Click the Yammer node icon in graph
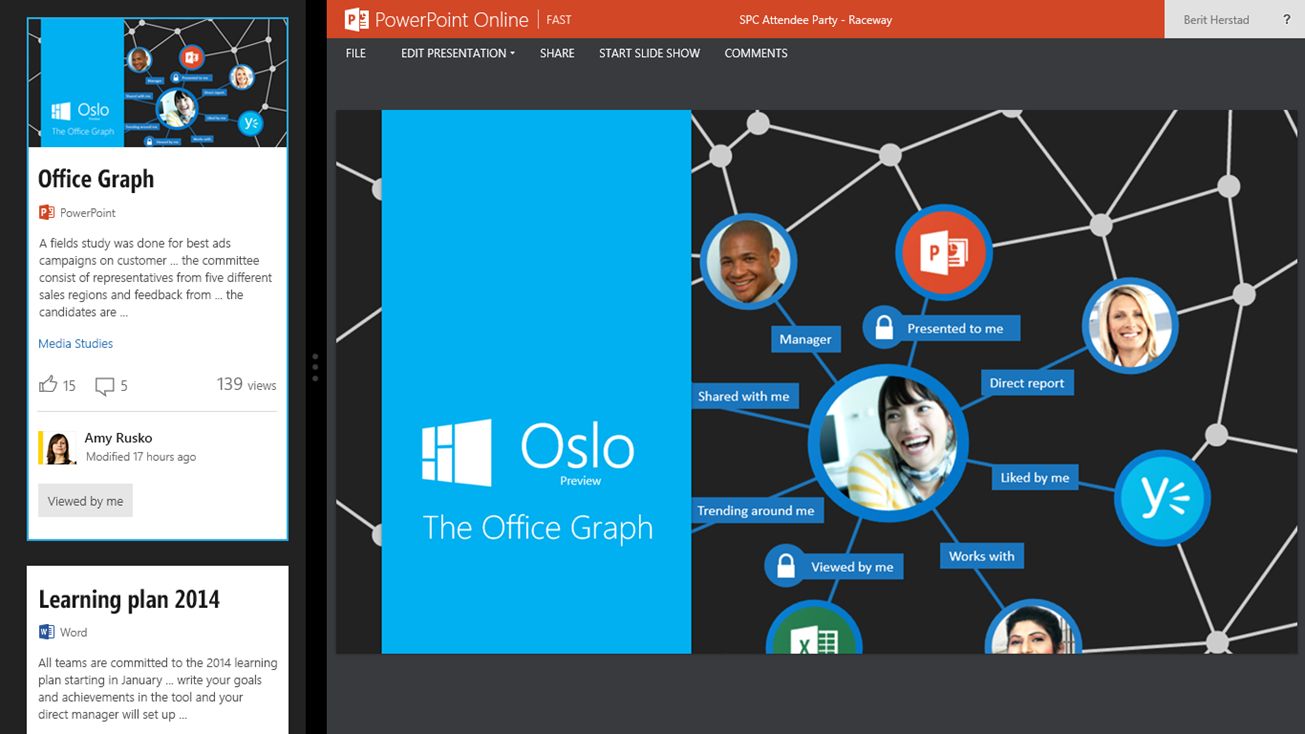Screen dimensions: 1305x734 point(1162,497)
